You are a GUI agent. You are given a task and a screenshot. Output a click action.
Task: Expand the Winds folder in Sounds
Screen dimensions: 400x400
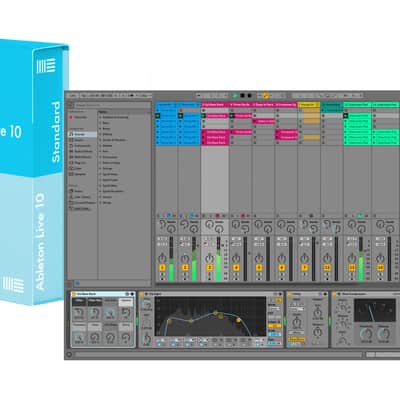coord(100,203)
